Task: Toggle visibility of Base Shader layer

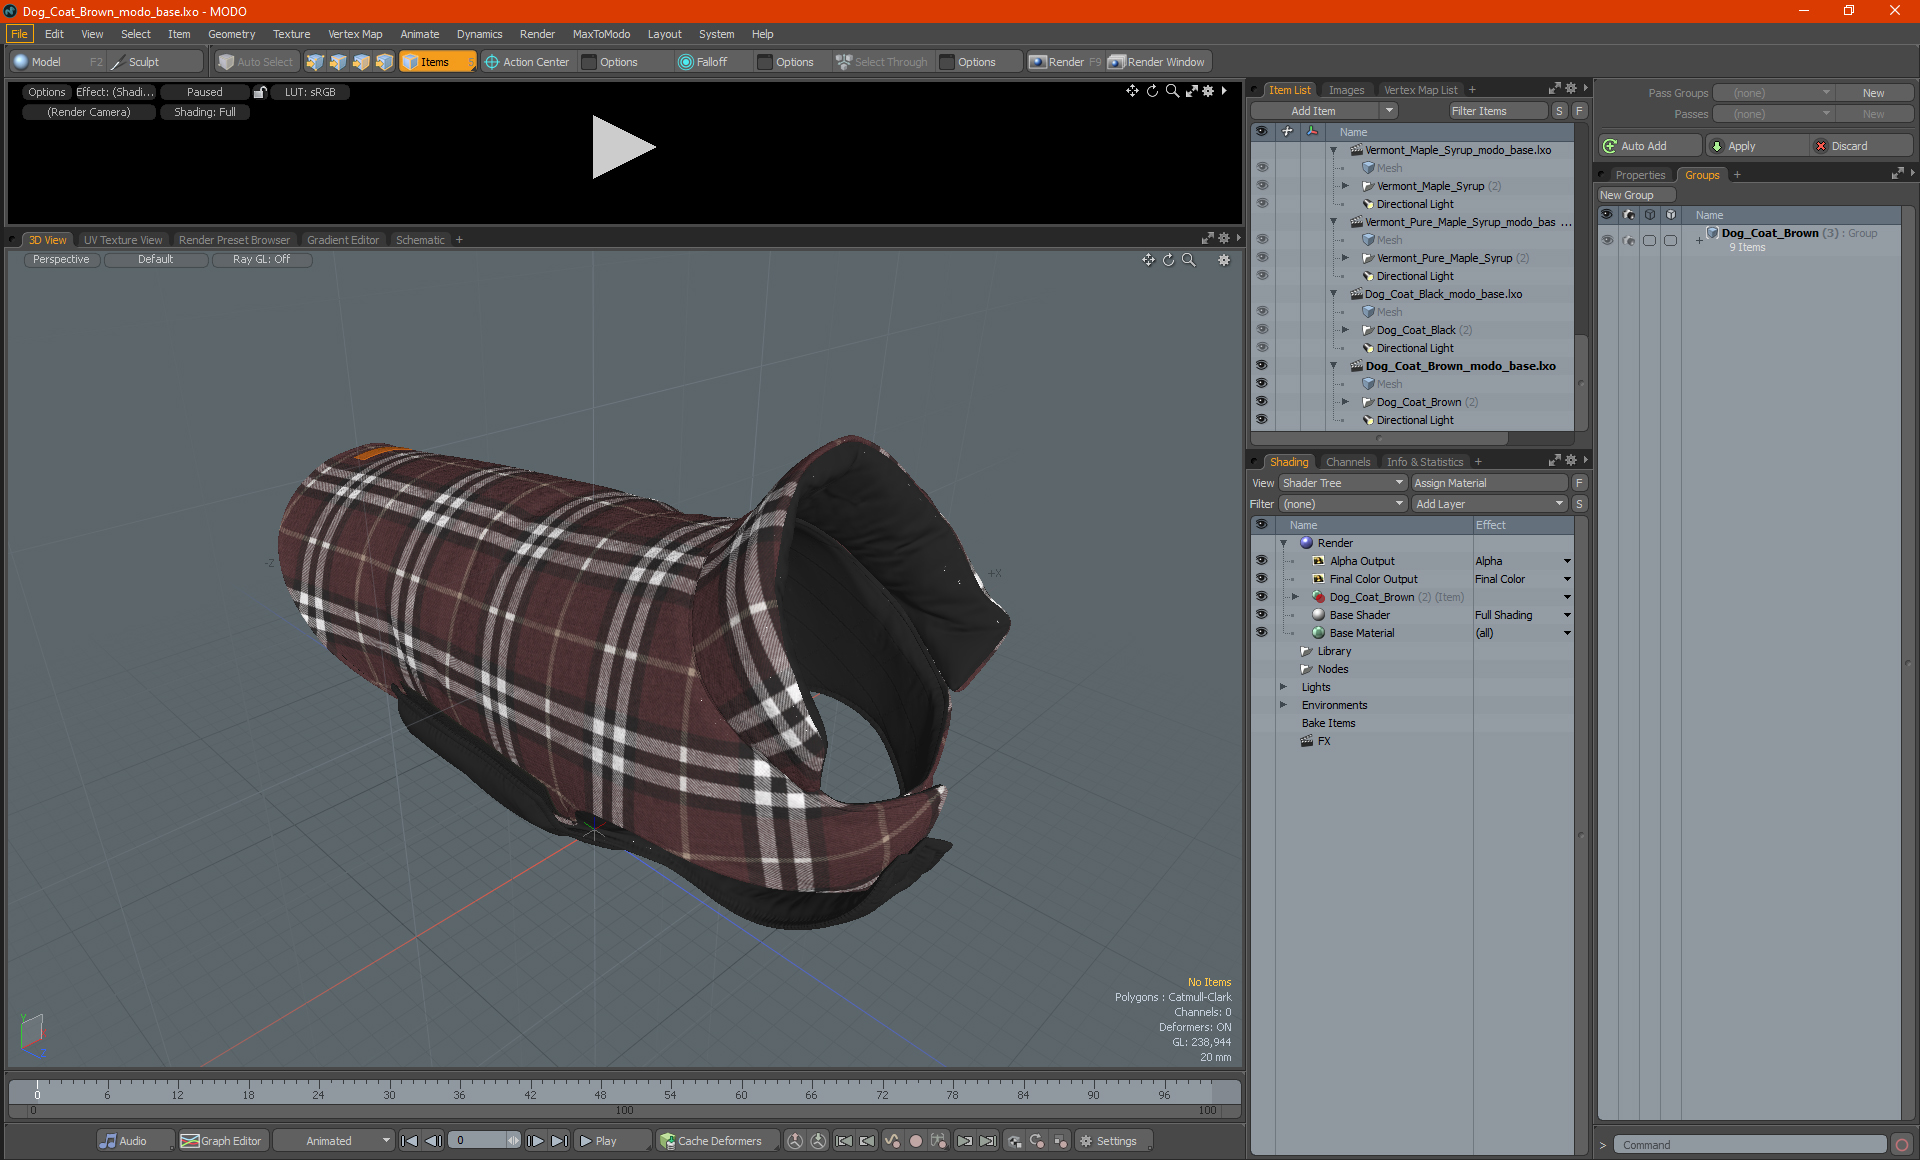Action: coord(1261,615)
